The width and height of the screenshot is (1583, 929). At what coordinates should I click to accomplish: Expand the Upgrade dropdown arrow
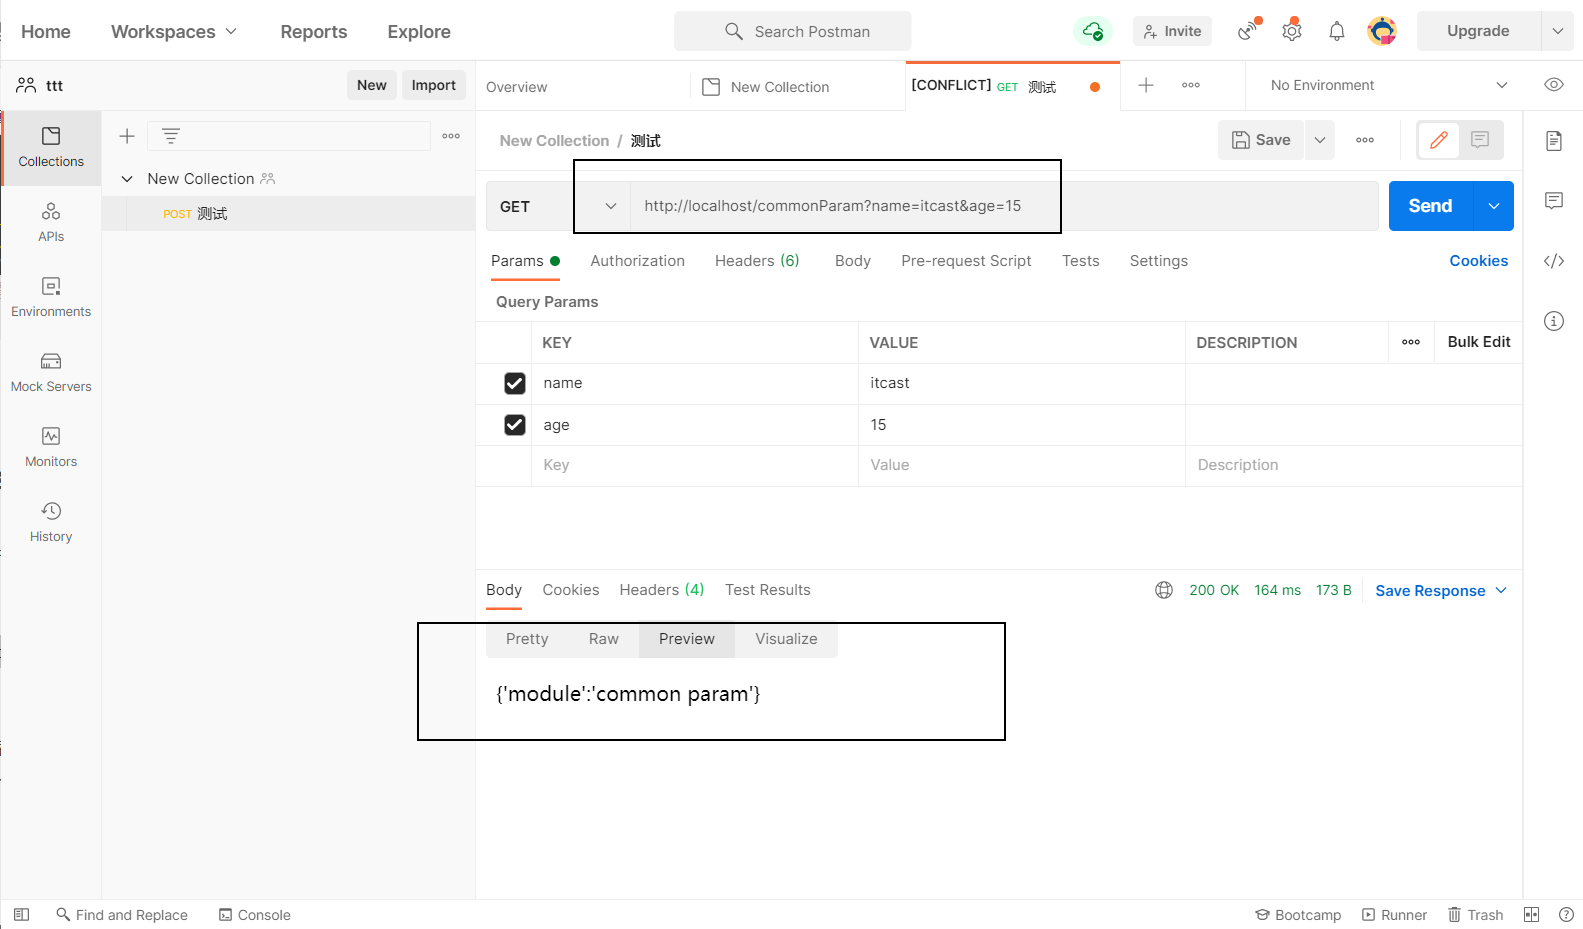(1558, 31)
